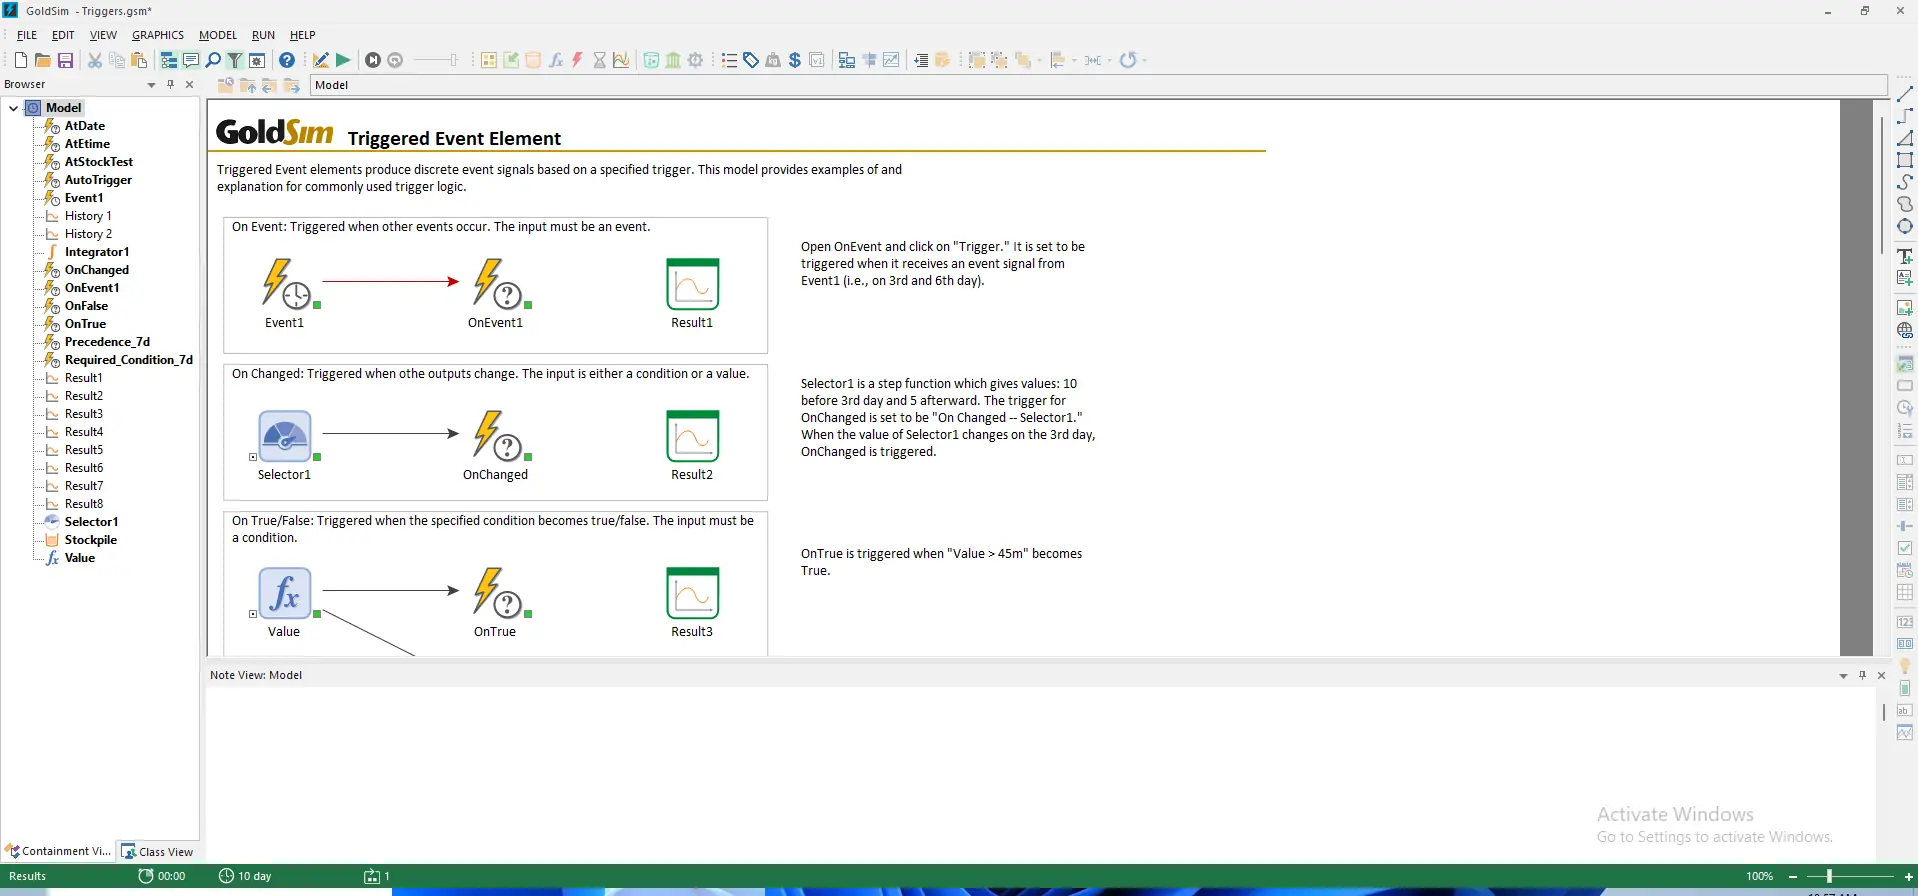Image resolution: width=1918 pixels, height=896 pixels.
Task: Expand outputs of Selector1 with plus box
Action: click(x=253, y=457)
